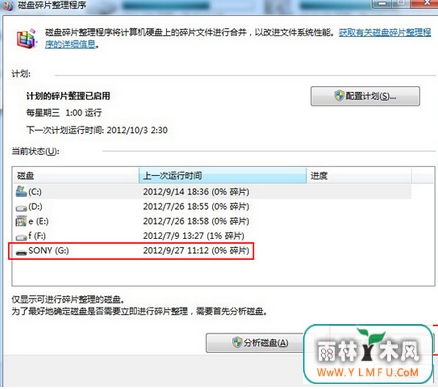Select the 2012/7/26 18:55 (0% 碎片) entry
The image size is (438, 389).
click(196, 206)
